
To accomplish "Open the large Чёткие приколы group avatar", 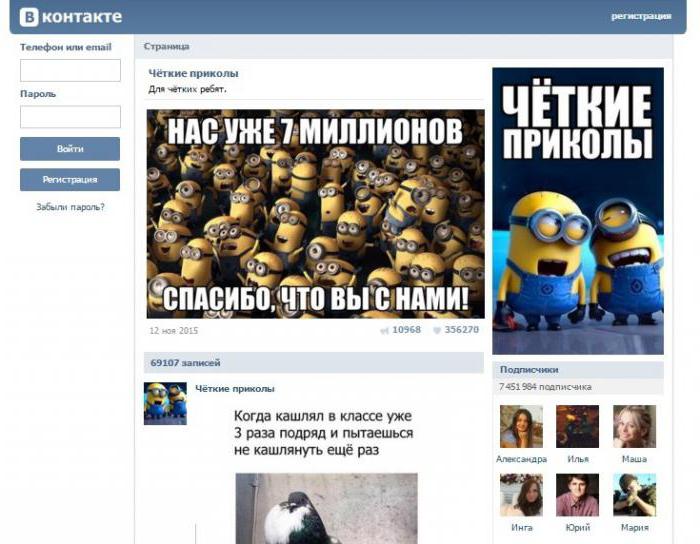I will (x=578, y=211).
